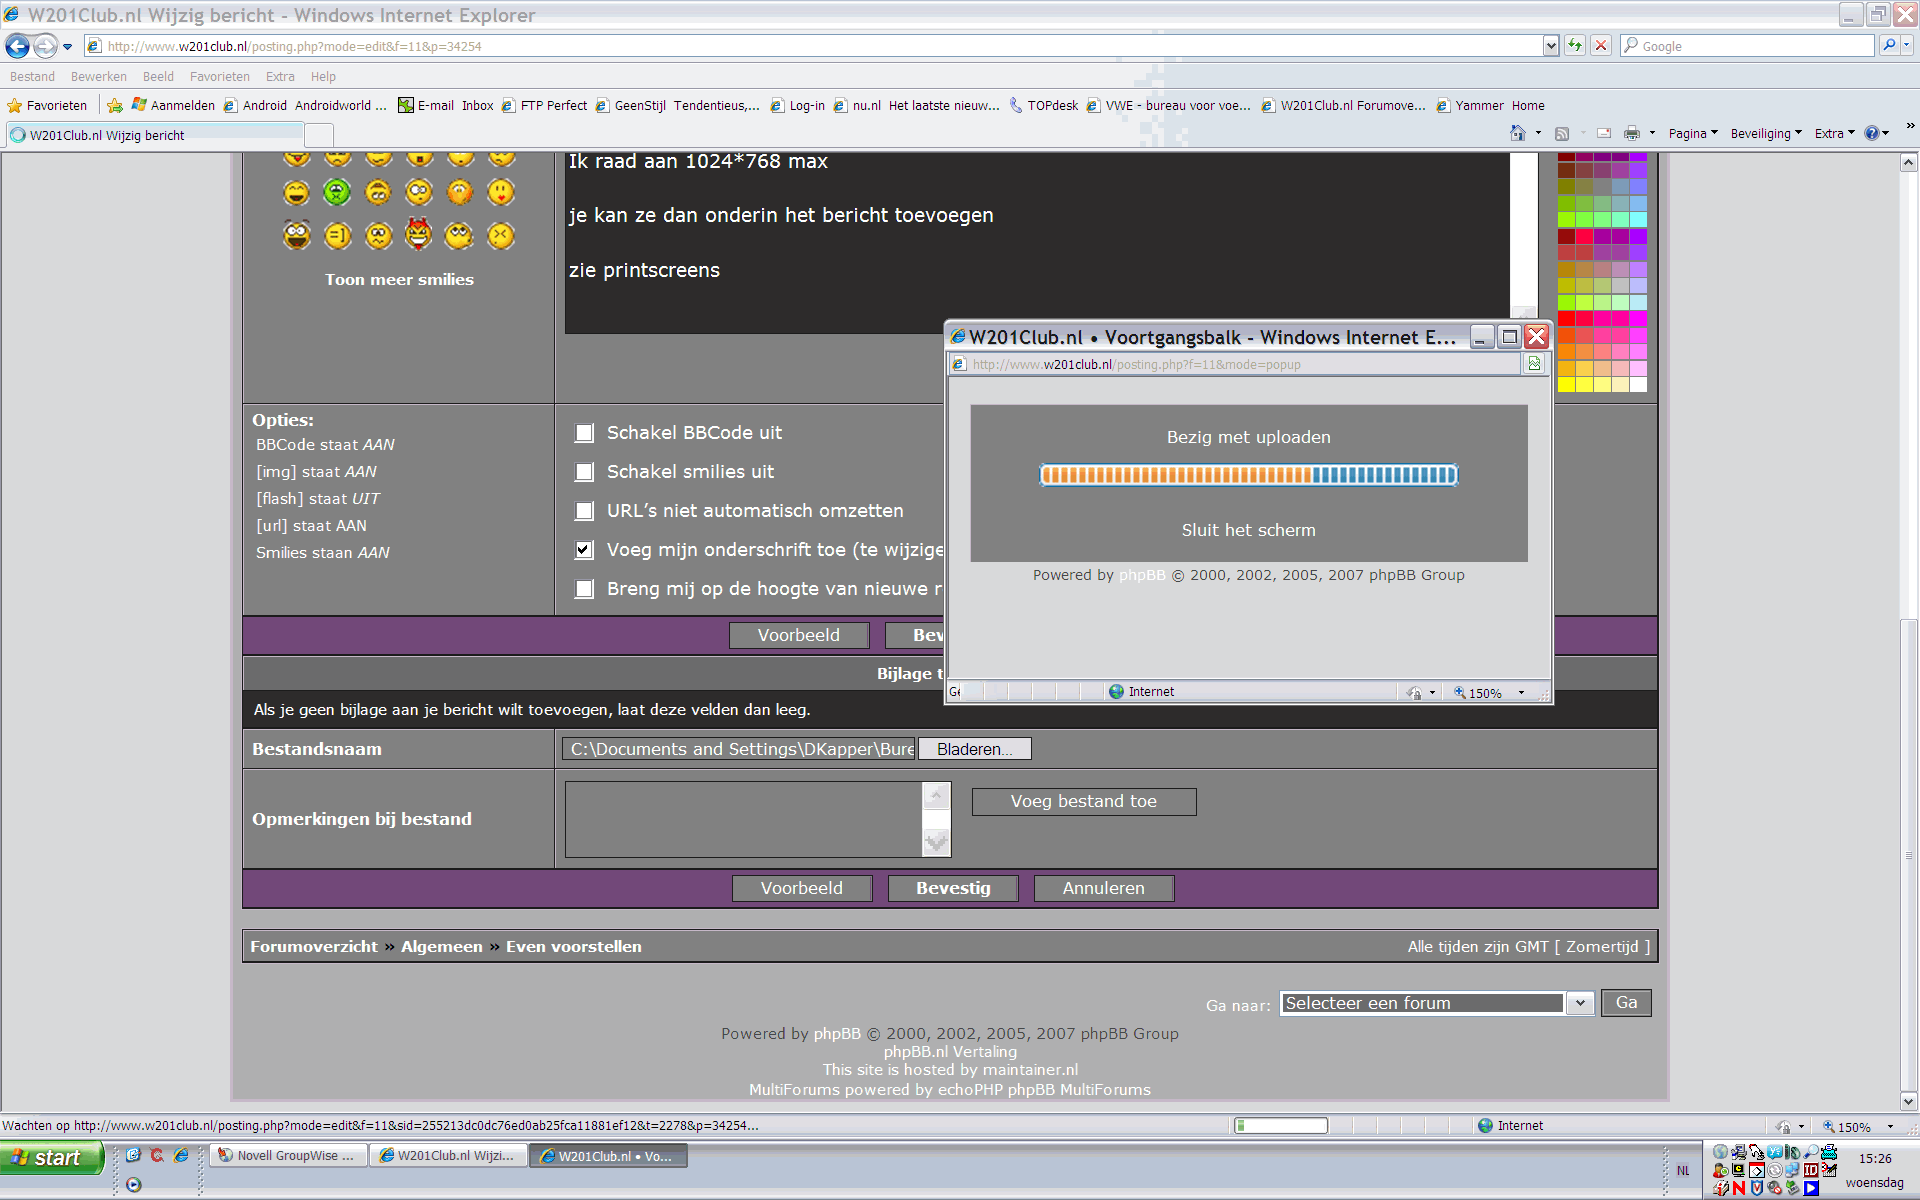Open the Bewerken menu
Screen dimensions: 1920x1200
[x=99, y=76]
